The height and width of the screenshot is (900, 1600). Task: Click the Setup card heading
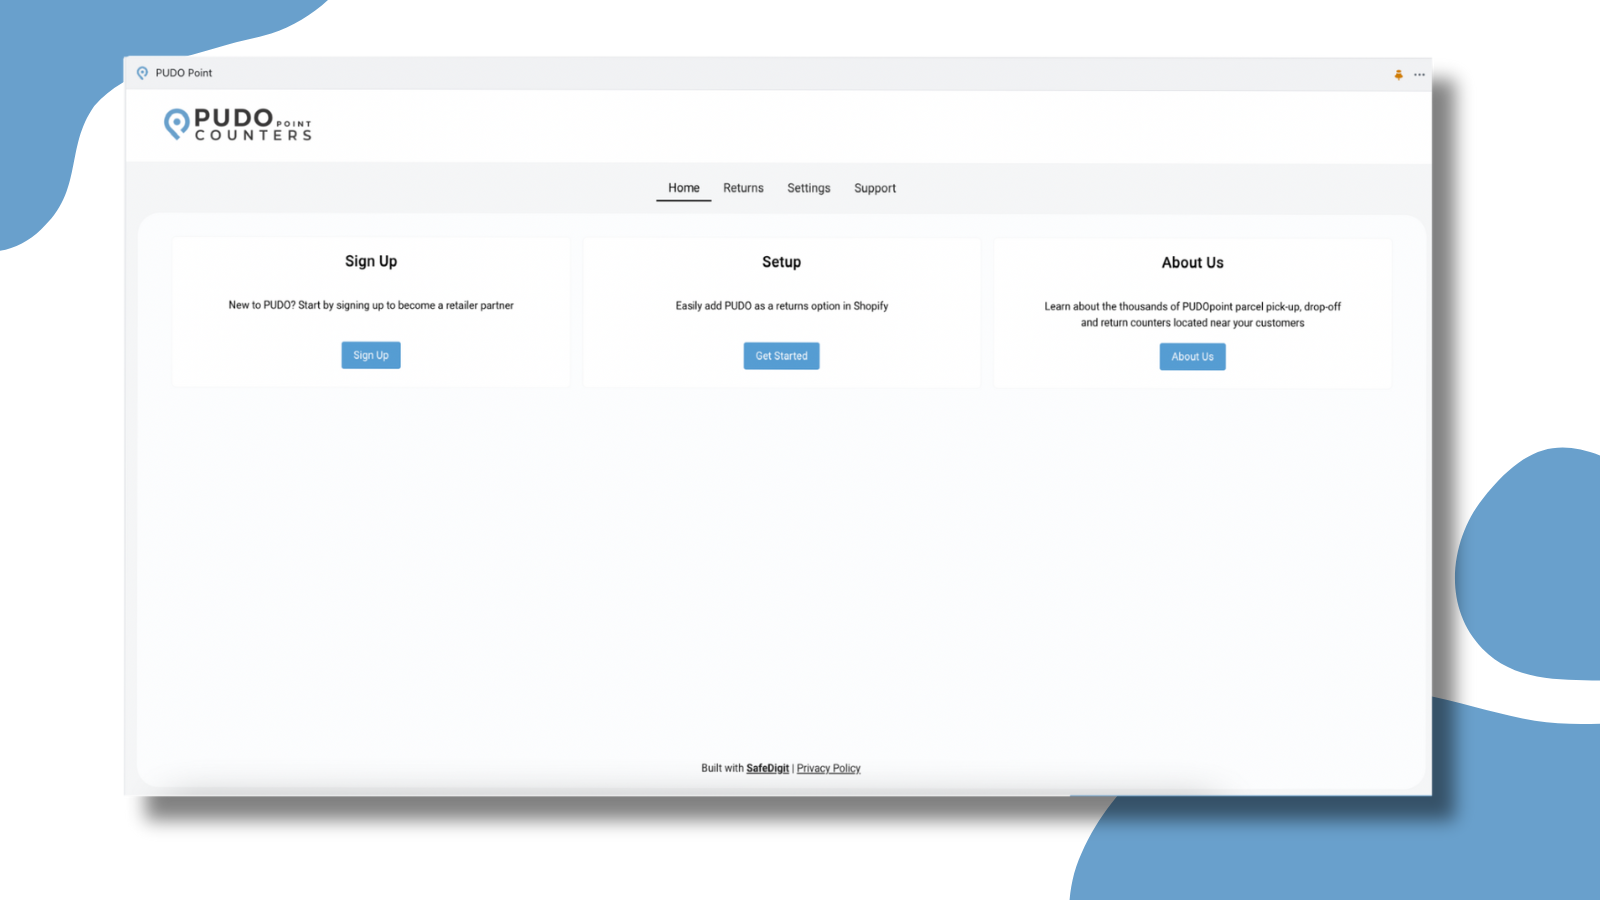coord(781,262)
